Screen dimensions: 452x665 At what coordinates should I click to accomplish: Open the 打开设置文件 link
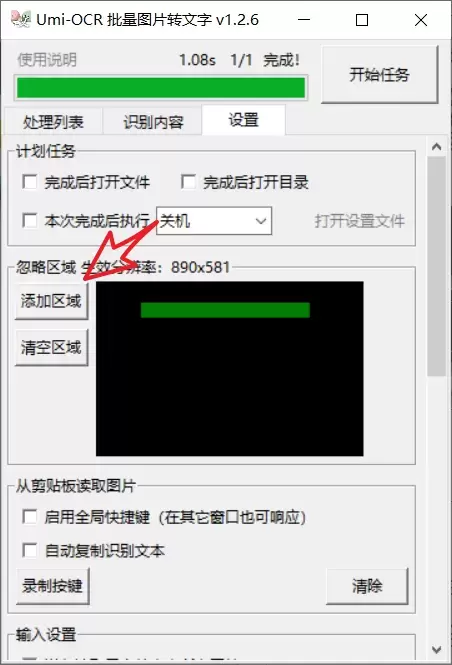[360, 221]
